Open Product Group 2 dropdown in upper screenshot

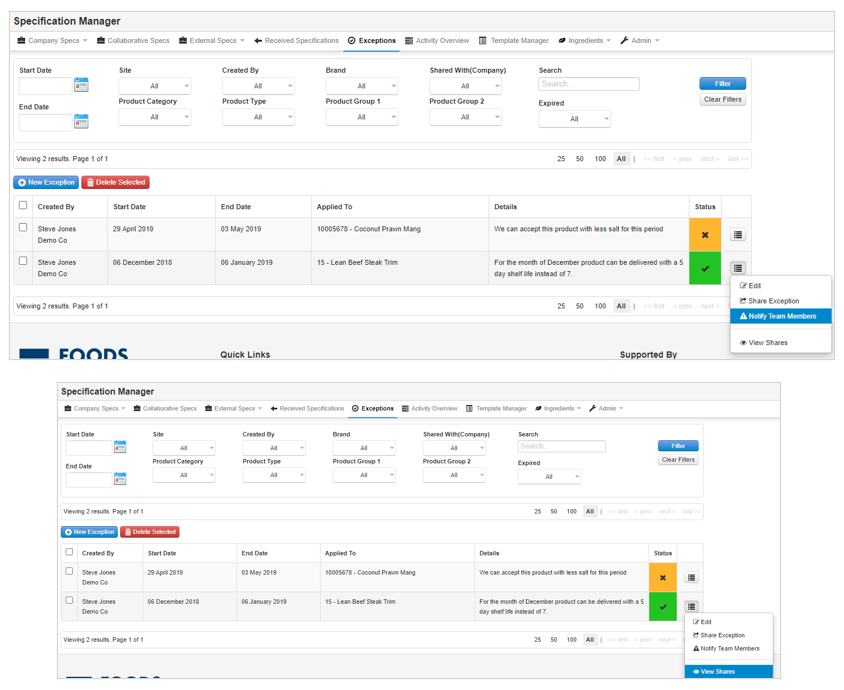(465, 117)
